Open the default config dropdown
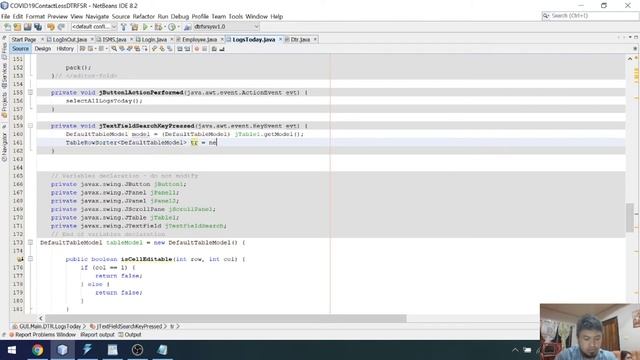This screenshot has height=360, width=640. click(x=94, y=27)
